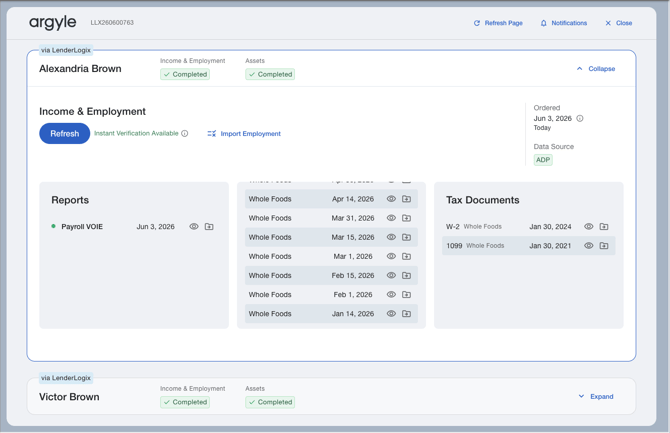Click the Tax Documents heading
The width and height of the screenshot is (670, 433).
point(483,200)
